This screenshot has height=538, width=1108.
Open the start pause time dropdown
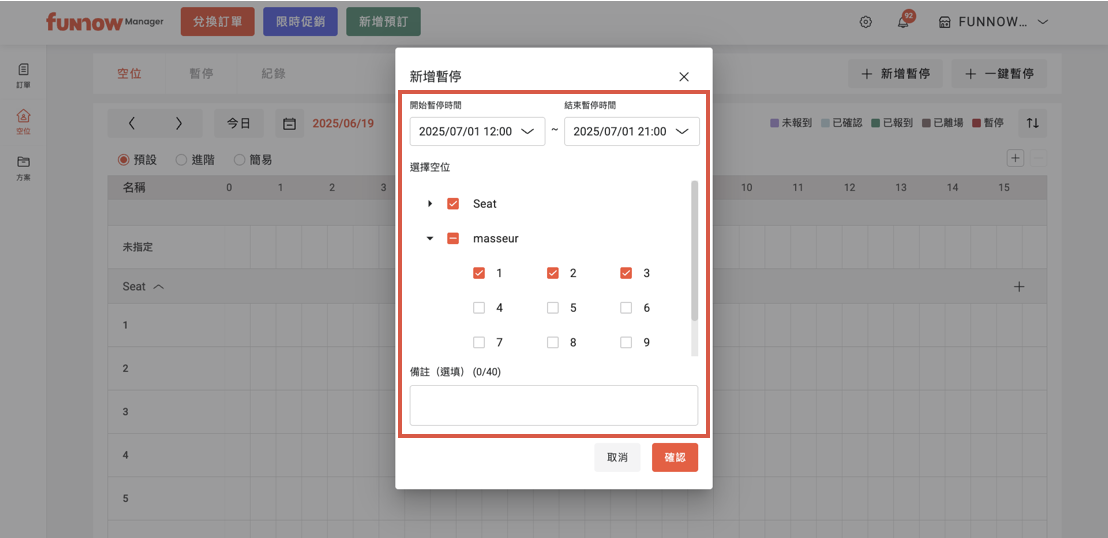tap(476, 132)
